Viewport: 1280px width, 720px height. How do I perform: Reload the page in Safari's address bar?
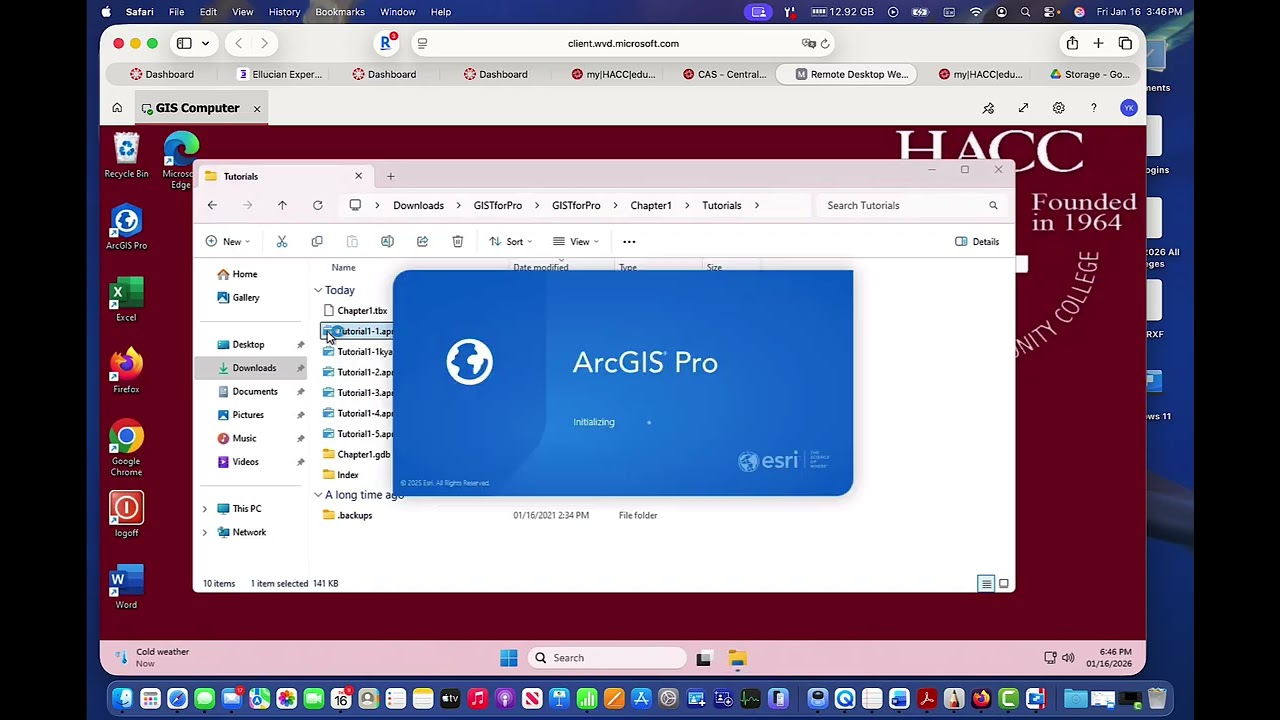(825, 43)
